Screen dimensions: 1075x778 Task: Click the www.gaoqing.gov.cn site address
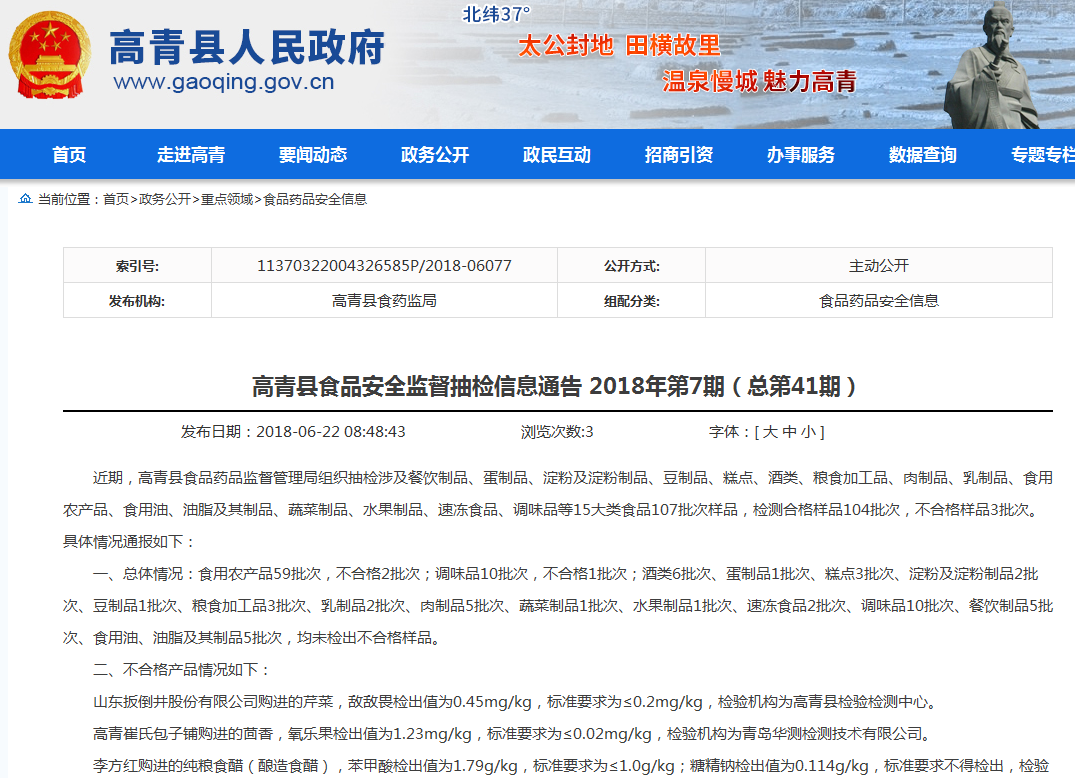pyautogui.click(x=224, y=82)
